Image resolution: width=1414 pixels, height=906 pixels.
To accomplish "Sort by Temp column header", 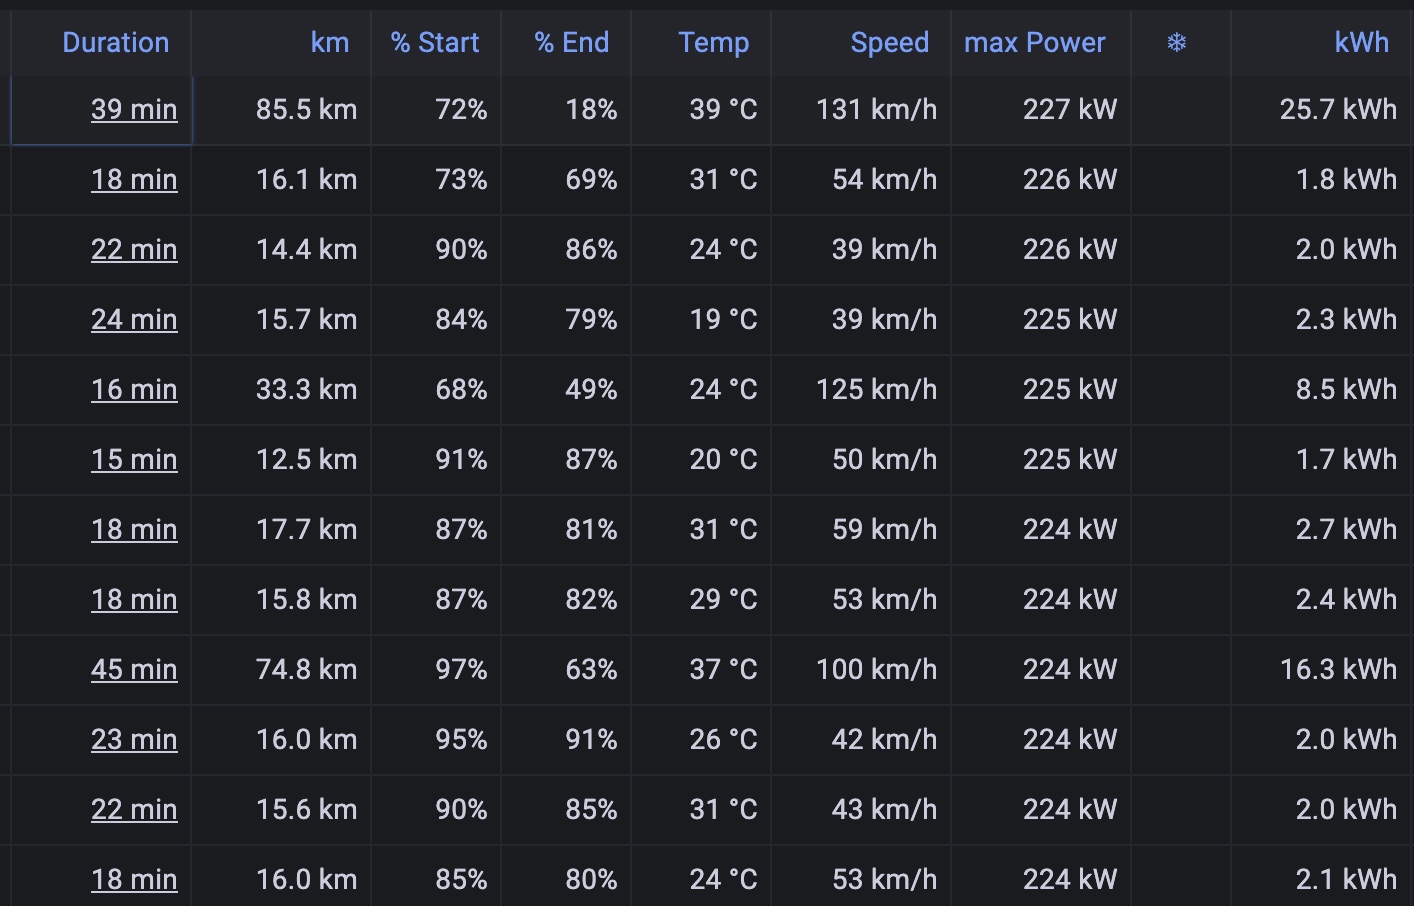I will (714, 43).
